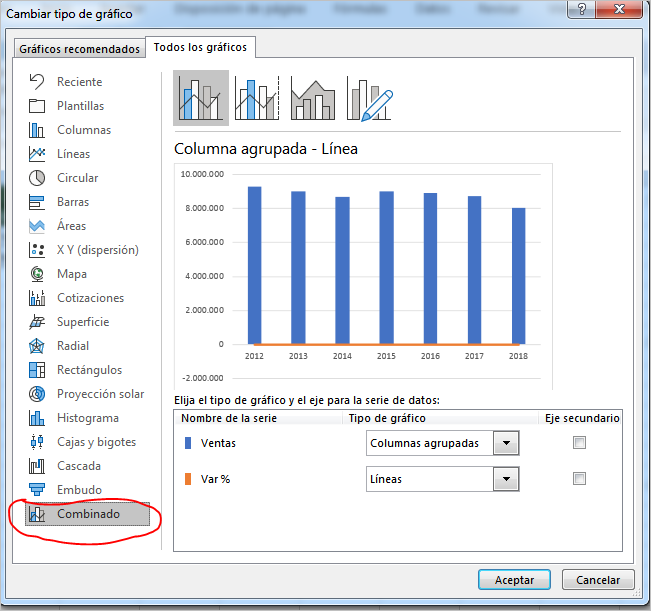651x611 pixels.
Task: Confirm with the Aceptar button
Action: [x=514, y=580]
